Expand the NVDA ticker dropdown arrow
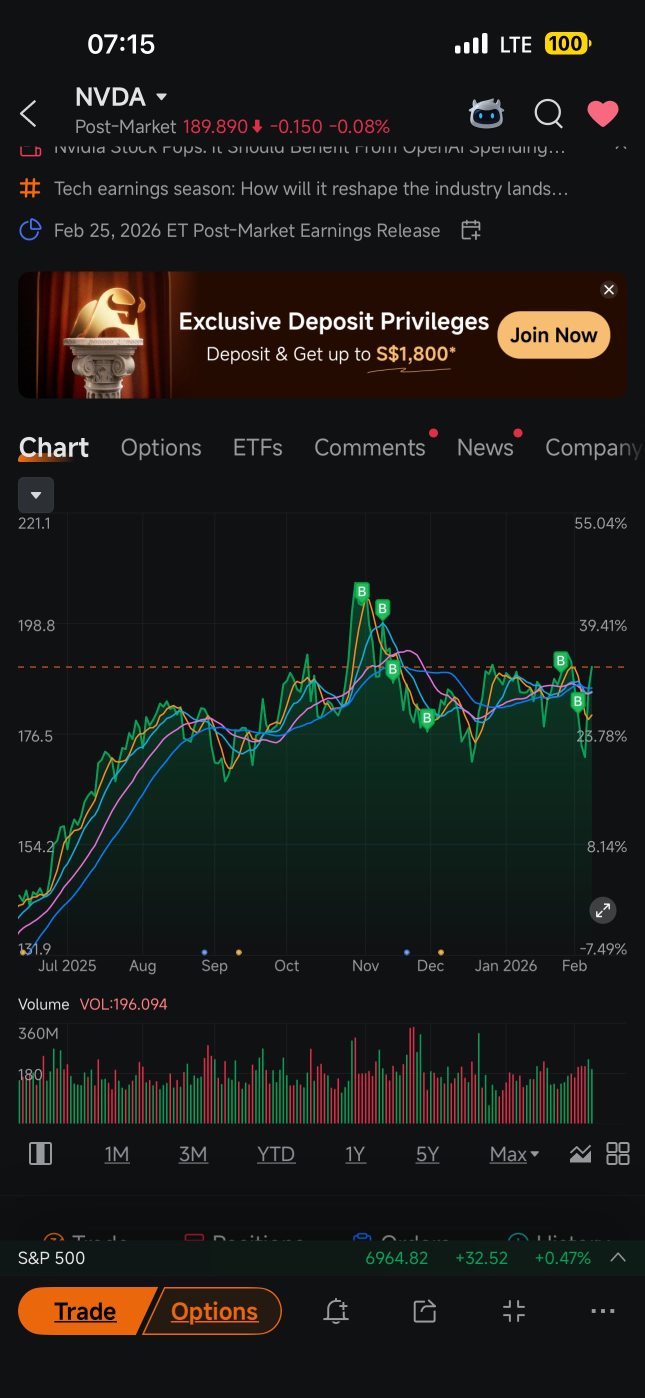This screenshot has width=645, height=1398. click(162, 97)
